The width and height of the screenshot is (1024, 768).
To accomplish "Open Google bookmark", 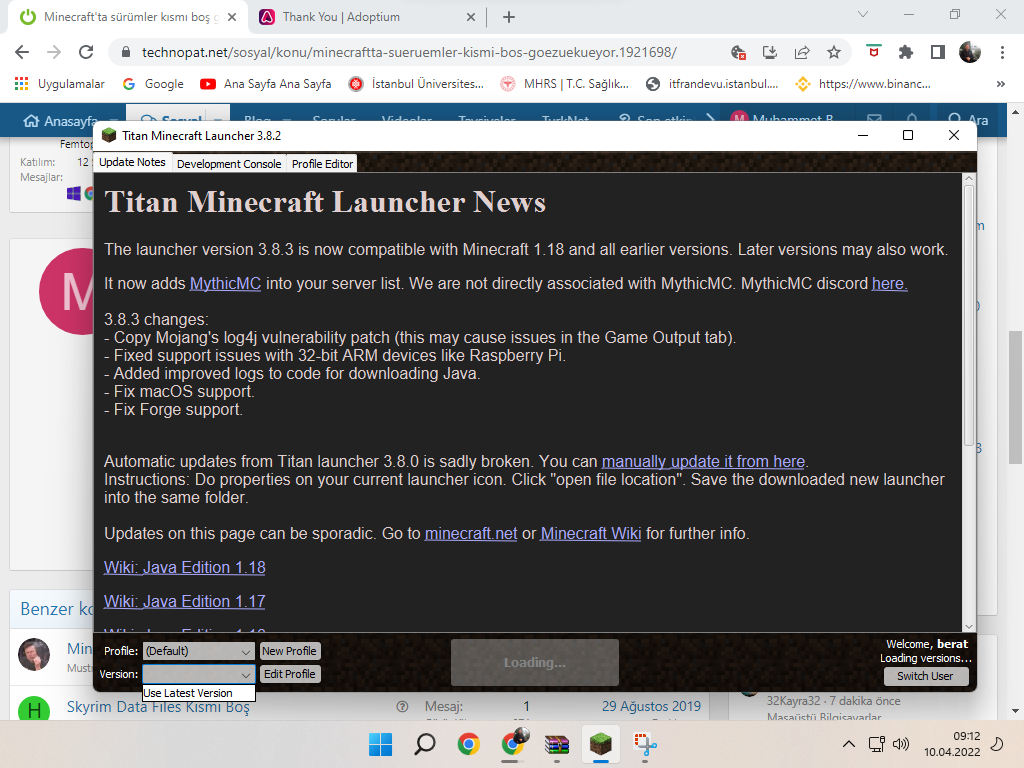I will pyautogui.click(x=153, y=84).
